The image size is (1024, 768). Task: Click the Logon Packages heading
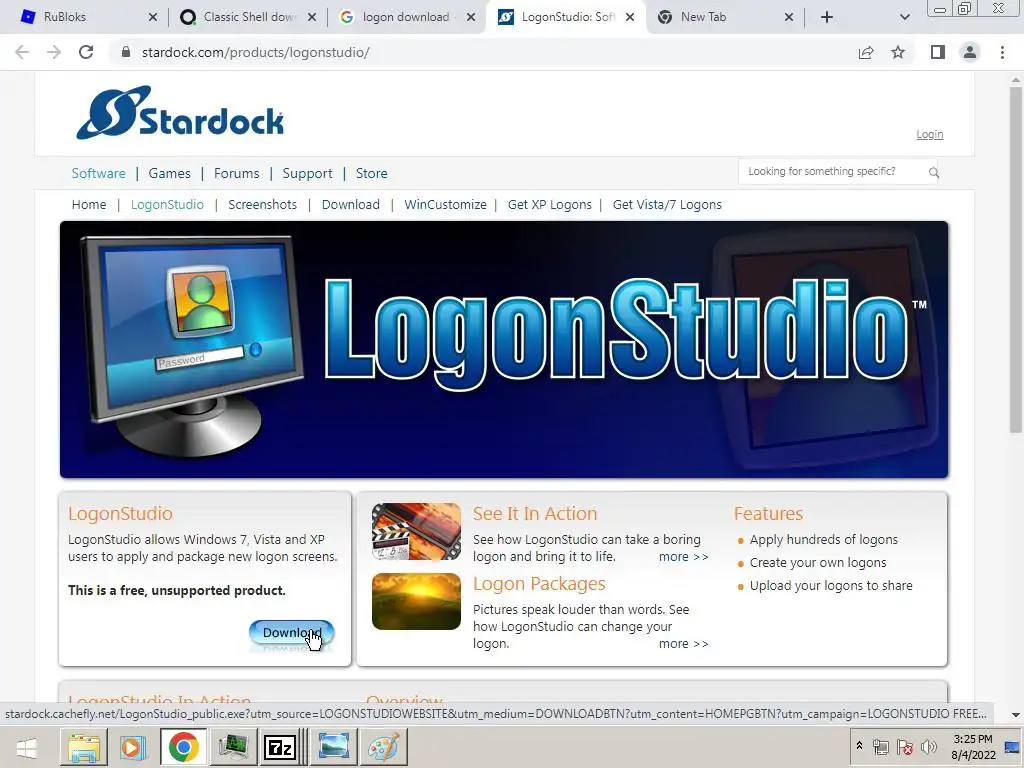(x=539, y=584)
